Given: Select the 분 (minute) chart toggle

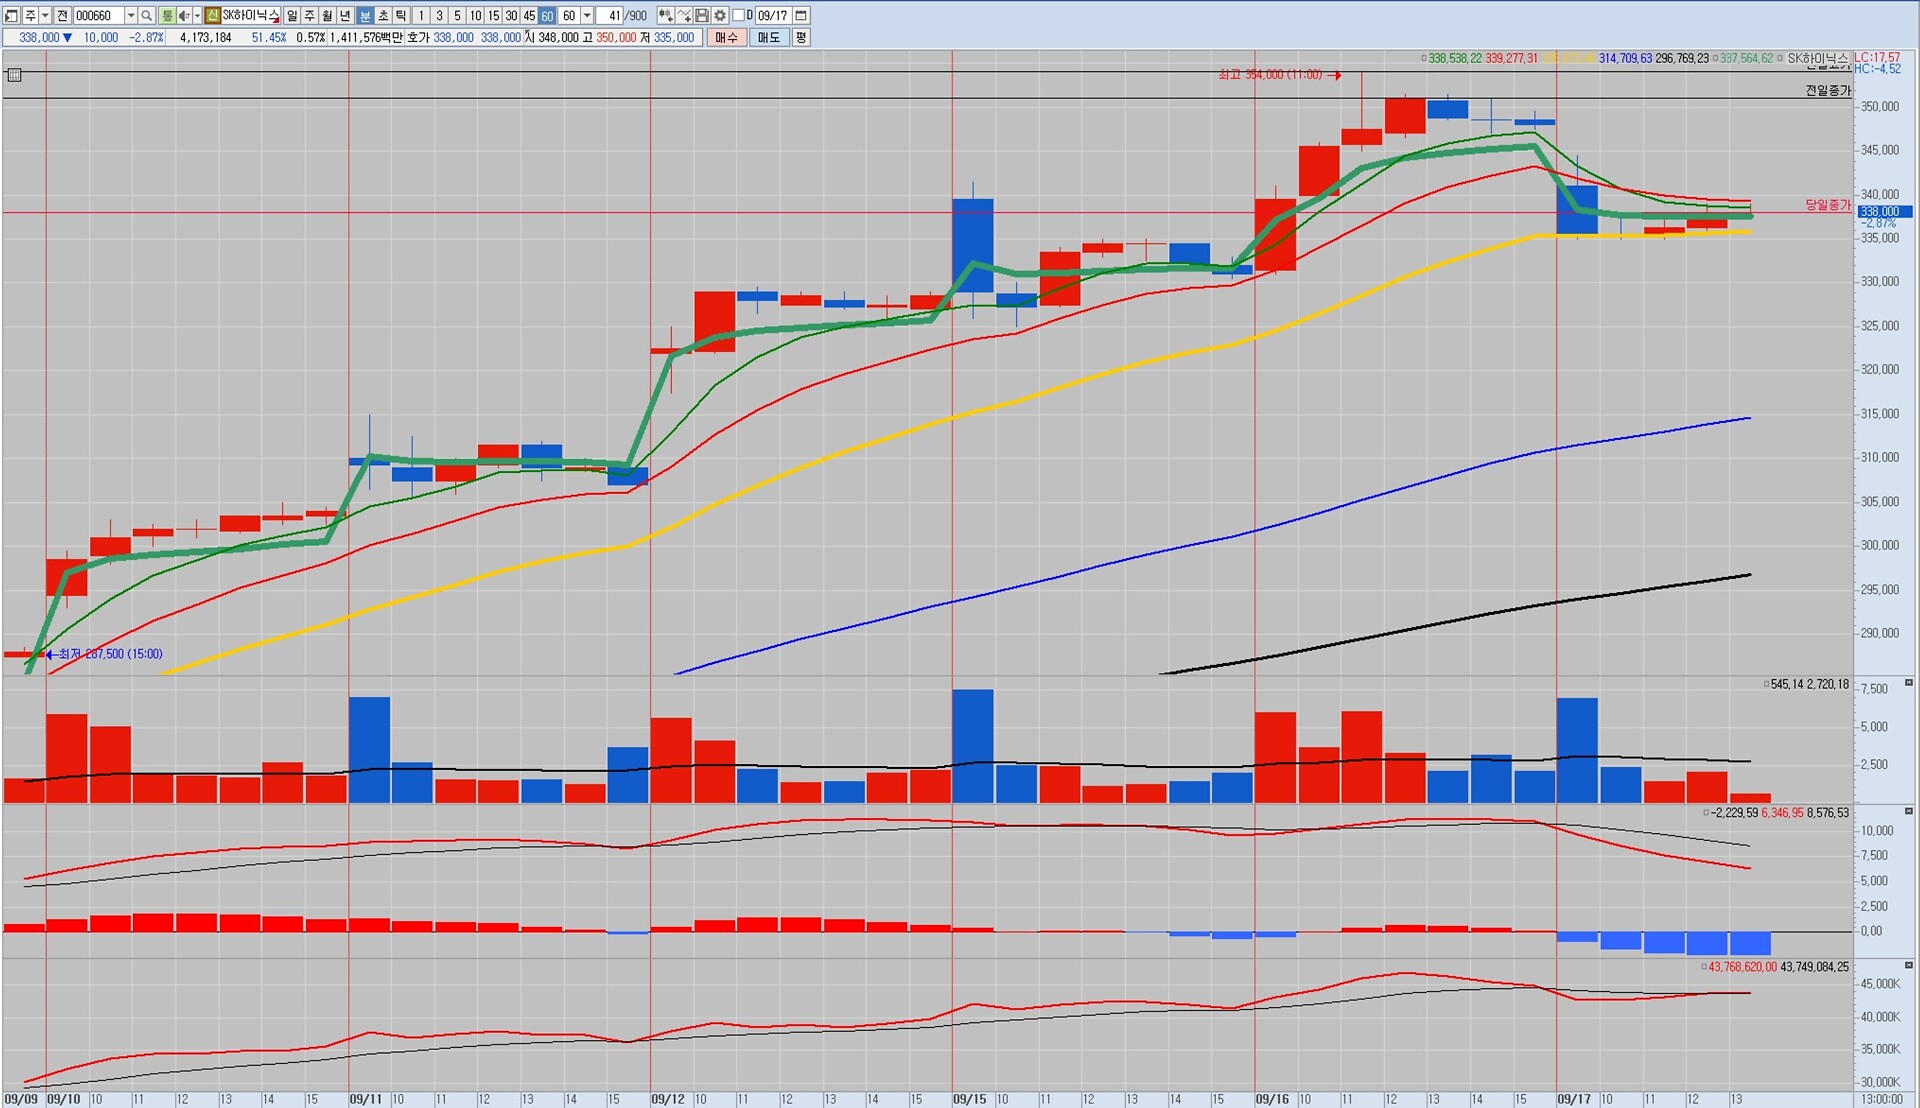Looking at the screenshot, I should 365,16.
